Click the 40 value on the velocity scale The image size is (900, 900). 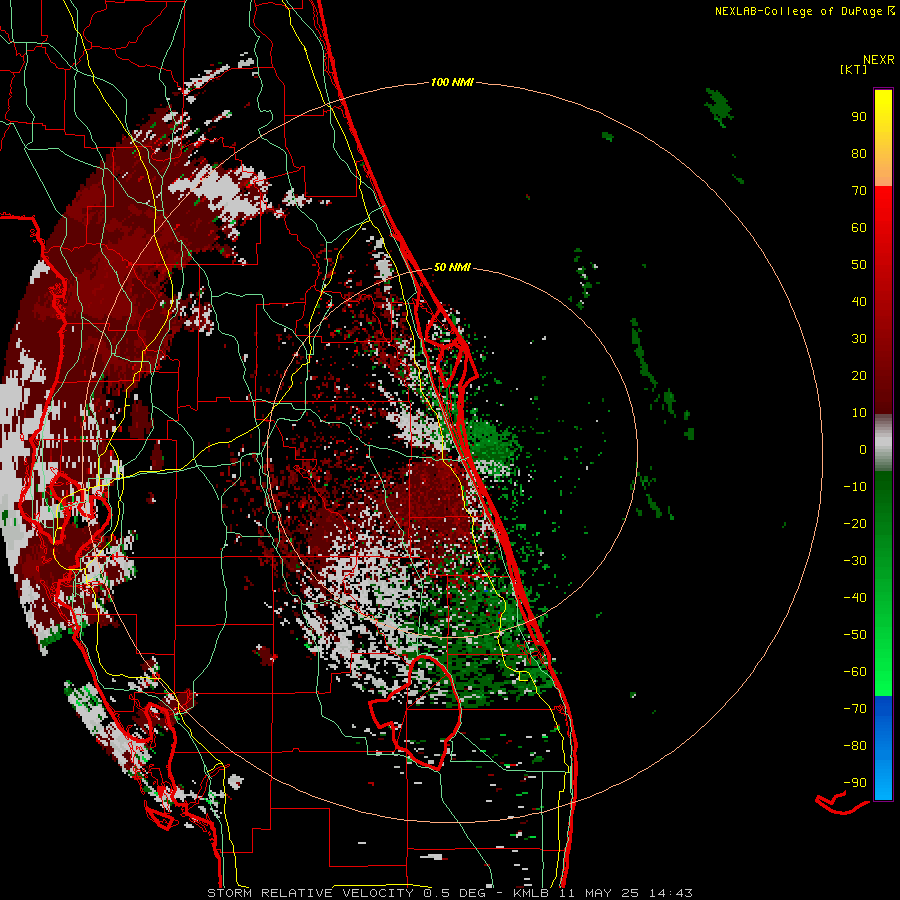(859, 301)
